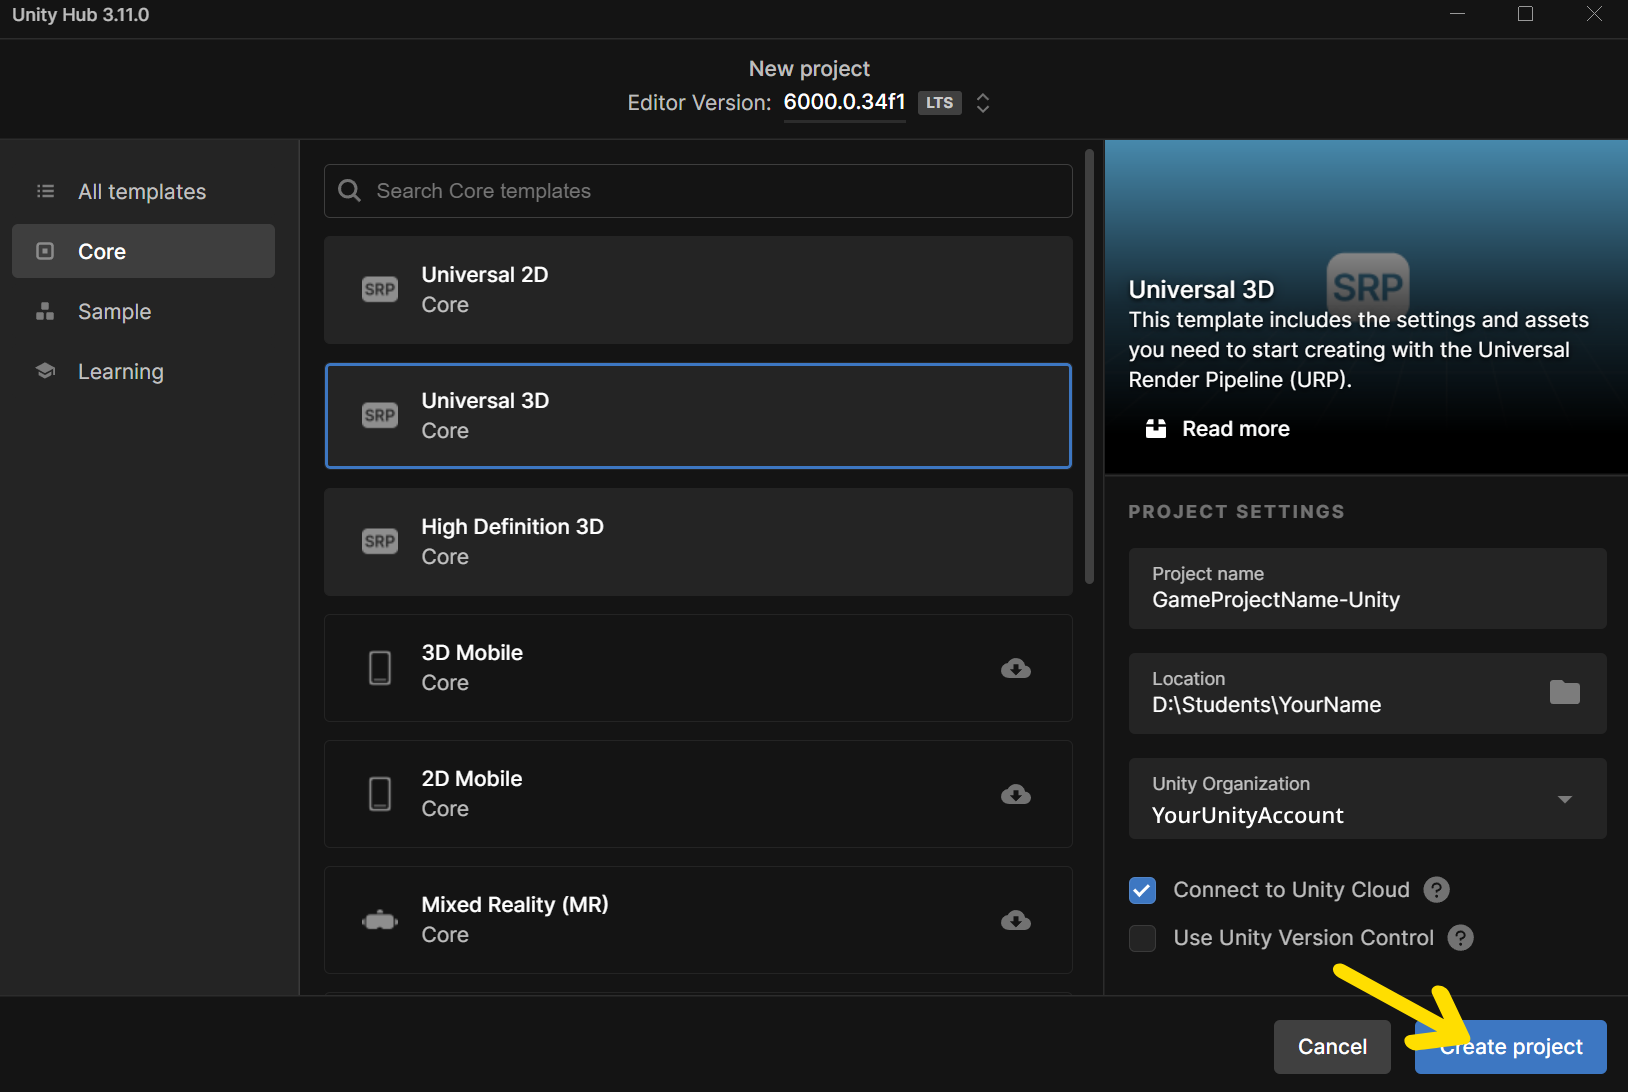Click the Search Core templates field
Screen dimensions: 1628x1092
click(x=698, y=191)
